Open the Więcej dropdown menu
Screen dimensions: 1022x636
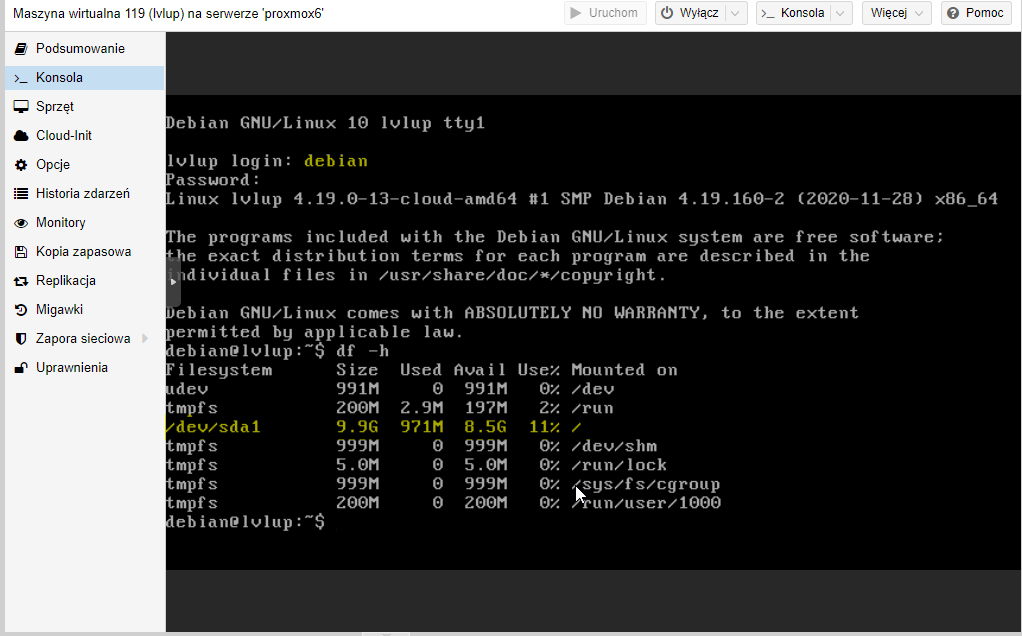coord(896,13)
